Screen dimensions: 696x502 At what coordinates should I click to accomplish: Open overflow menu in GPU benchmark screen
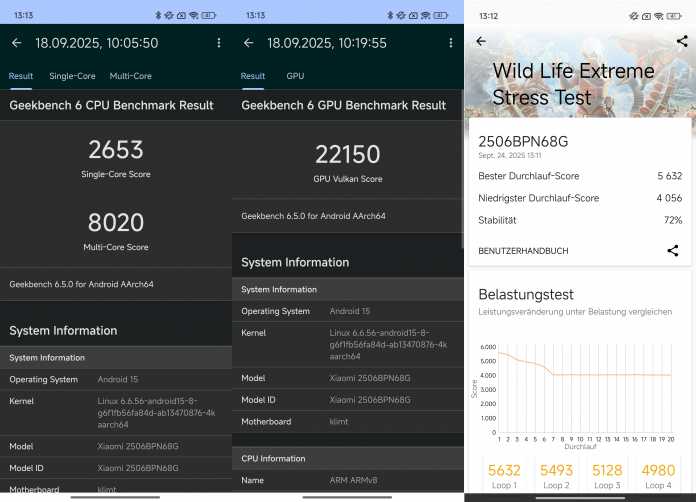tap(451, 43)
